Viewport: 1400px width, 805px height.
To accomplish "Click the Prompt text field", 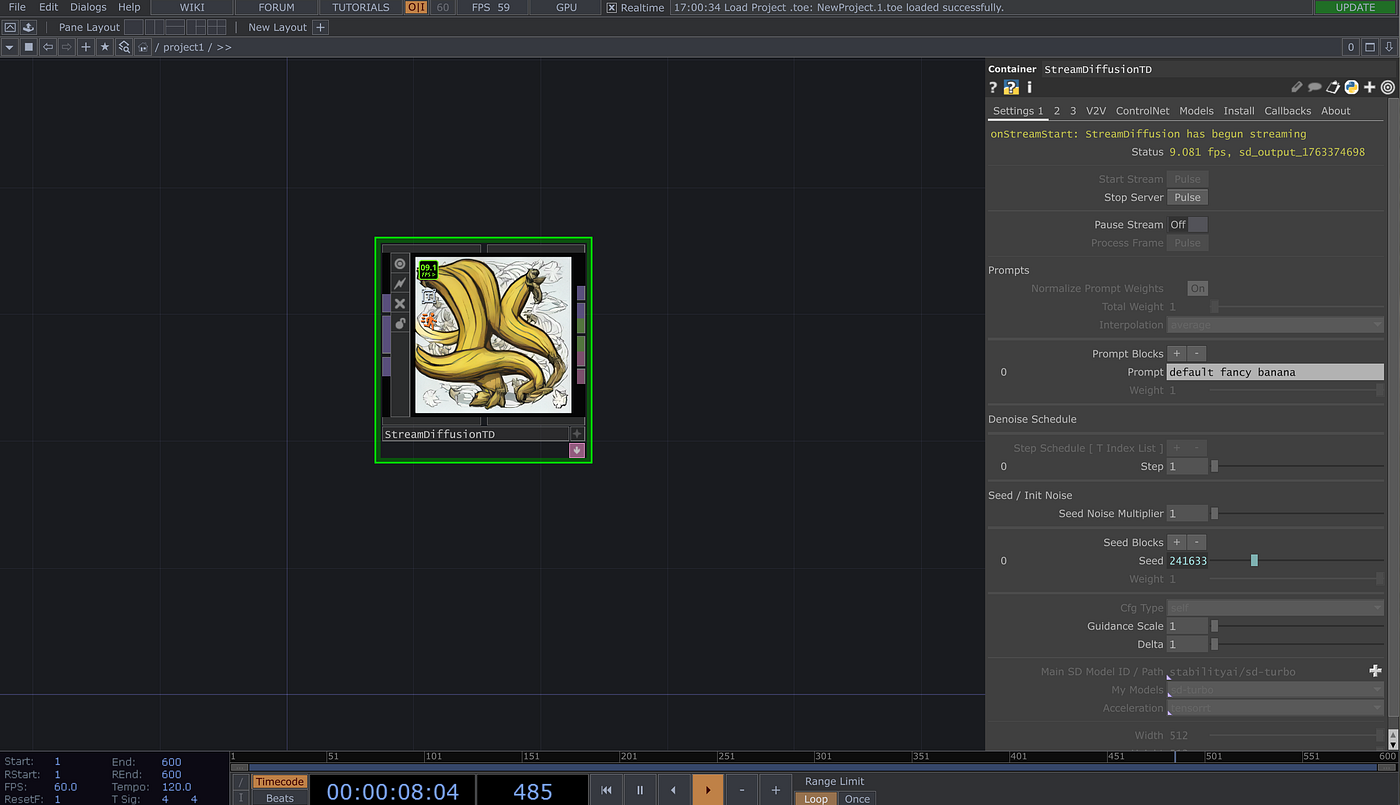I will pos(1276,372).
